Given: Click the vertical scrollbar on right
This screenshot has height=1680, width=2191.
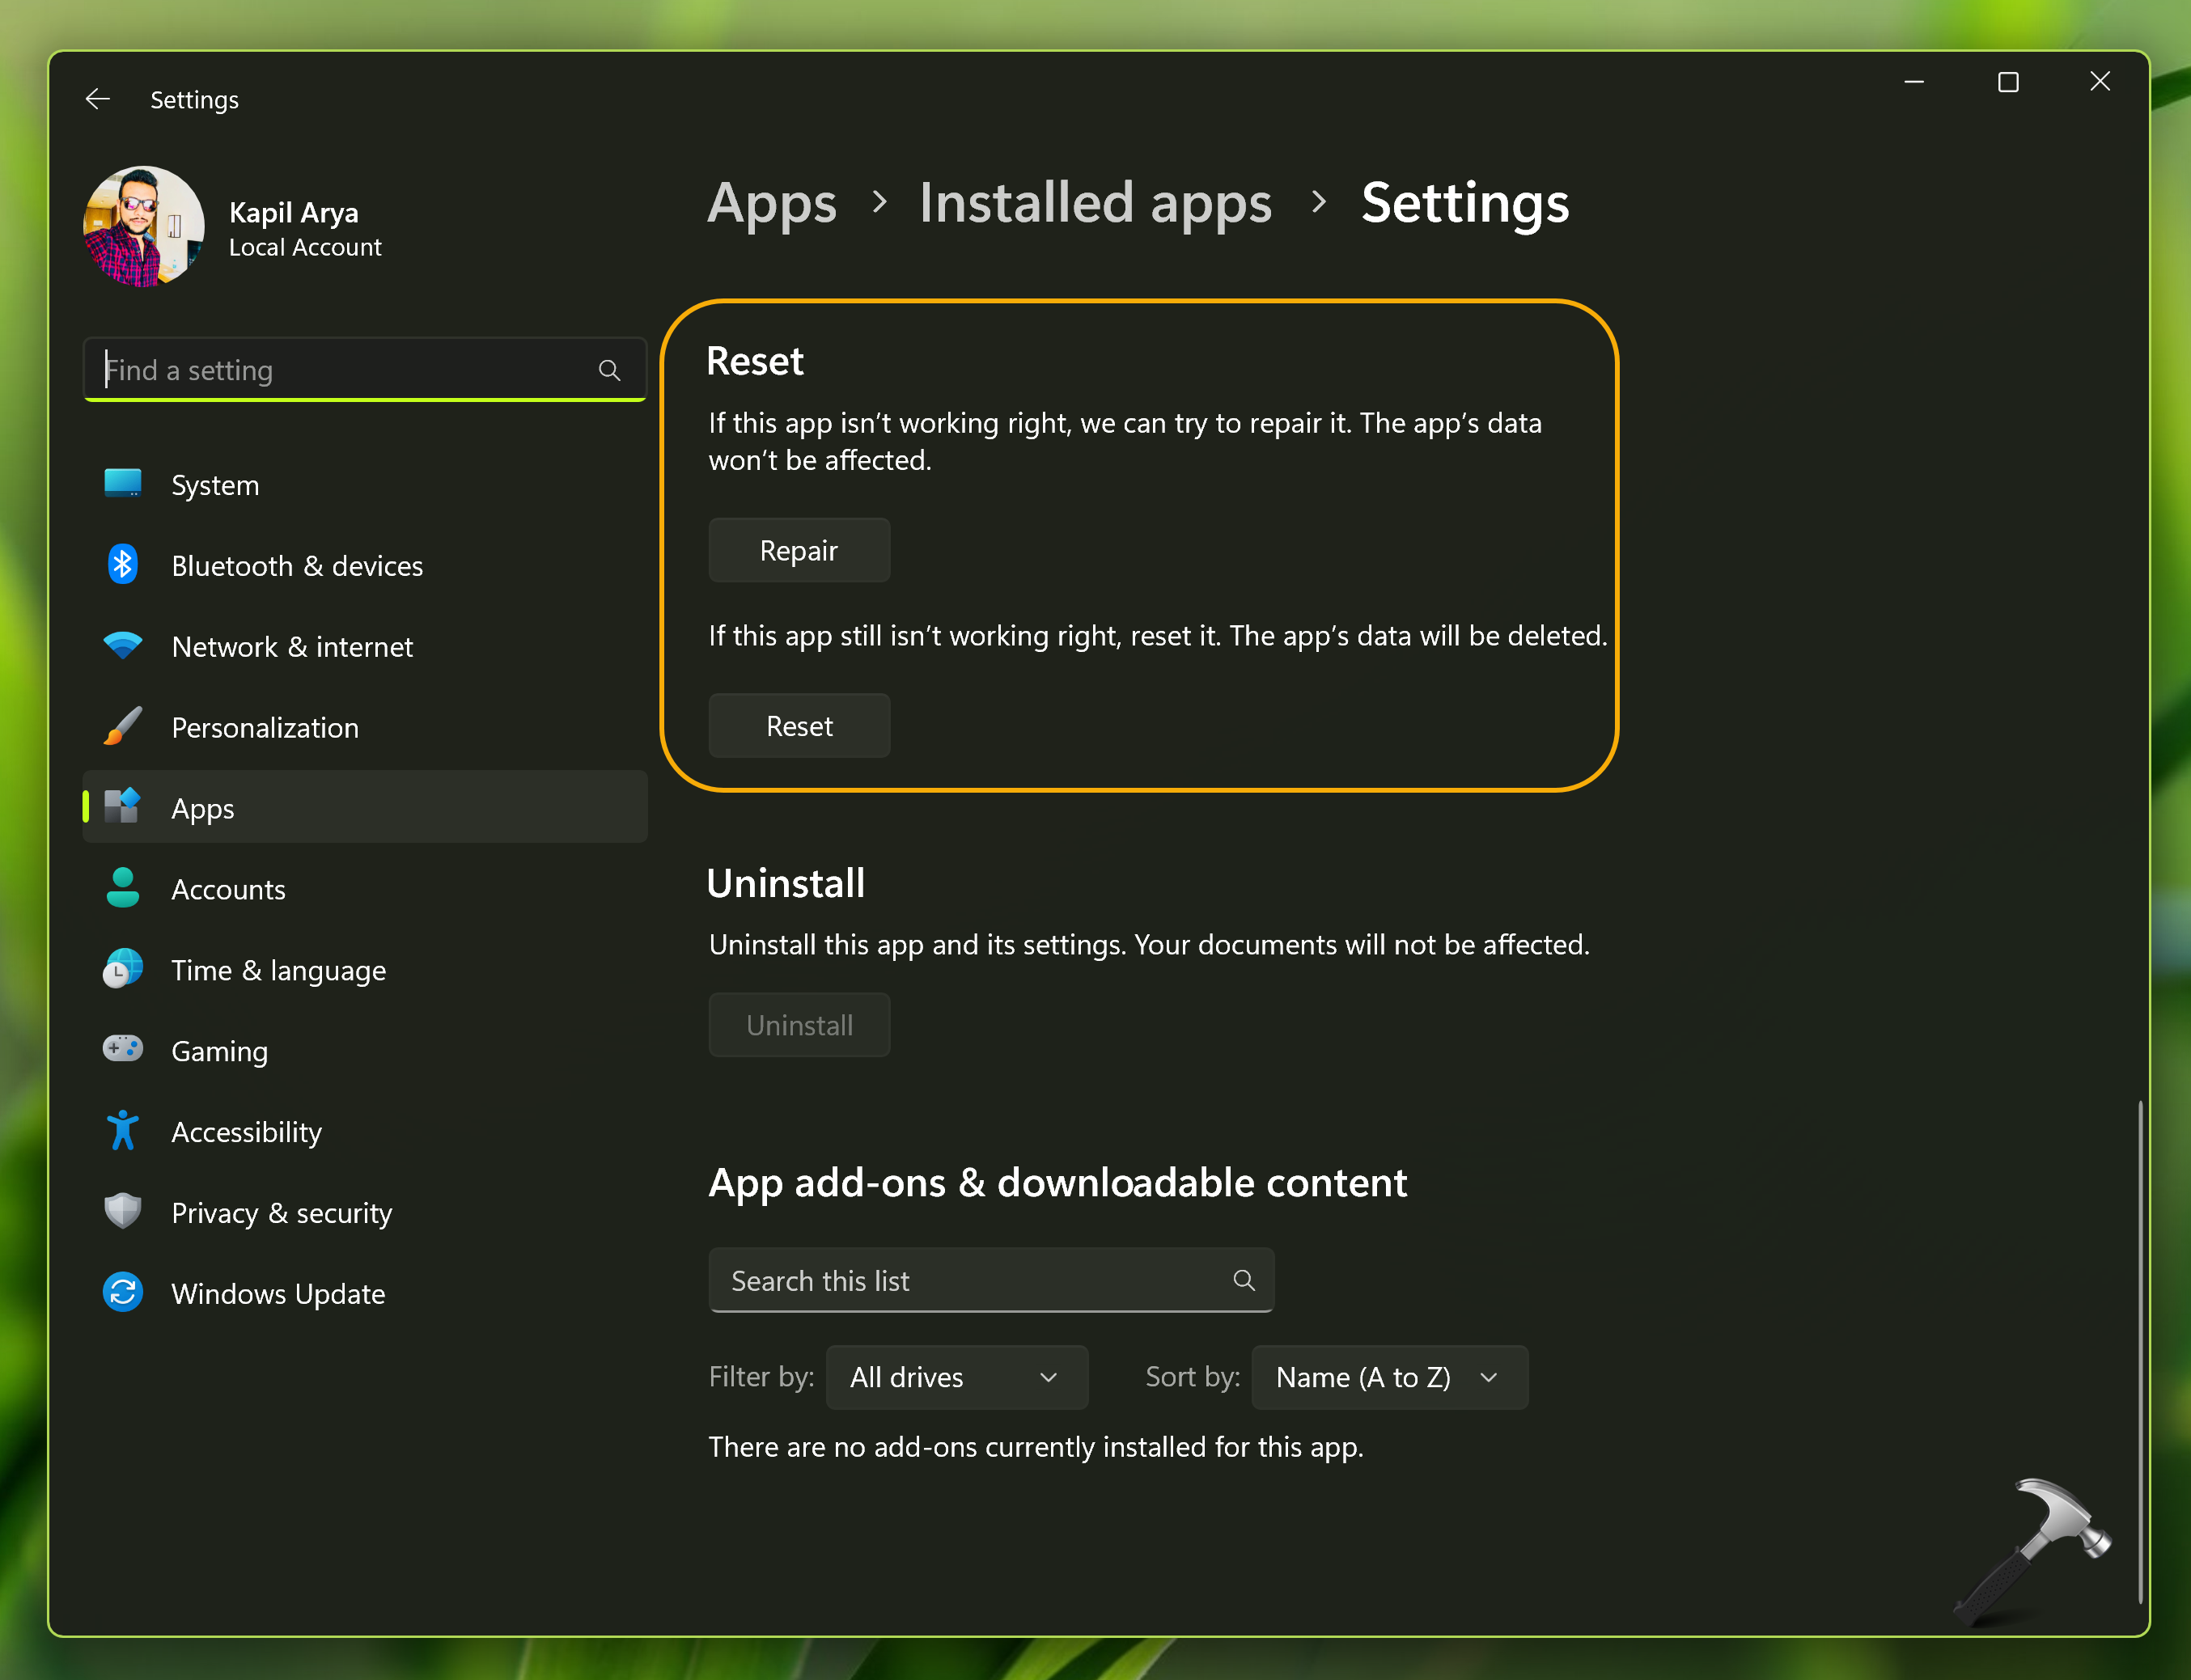Looking at the screenshot, I should coord(2139,1350).
